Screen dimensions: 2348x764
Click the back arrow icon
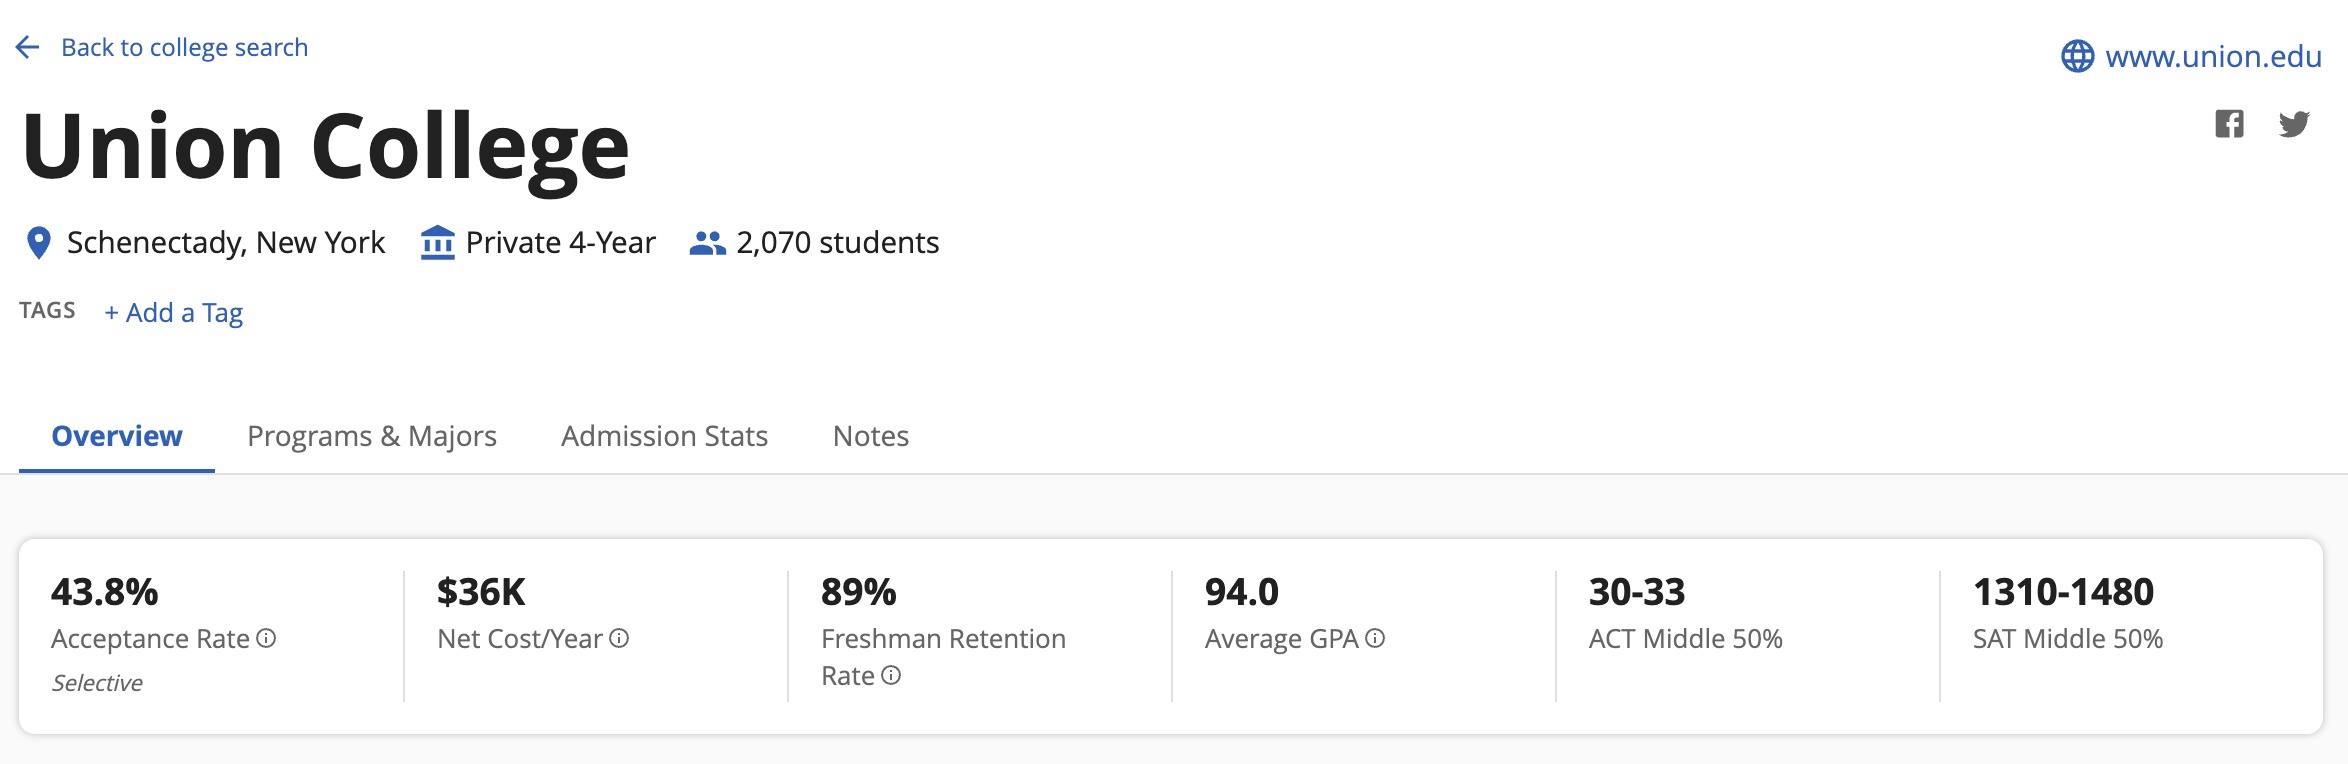(28, 47)
